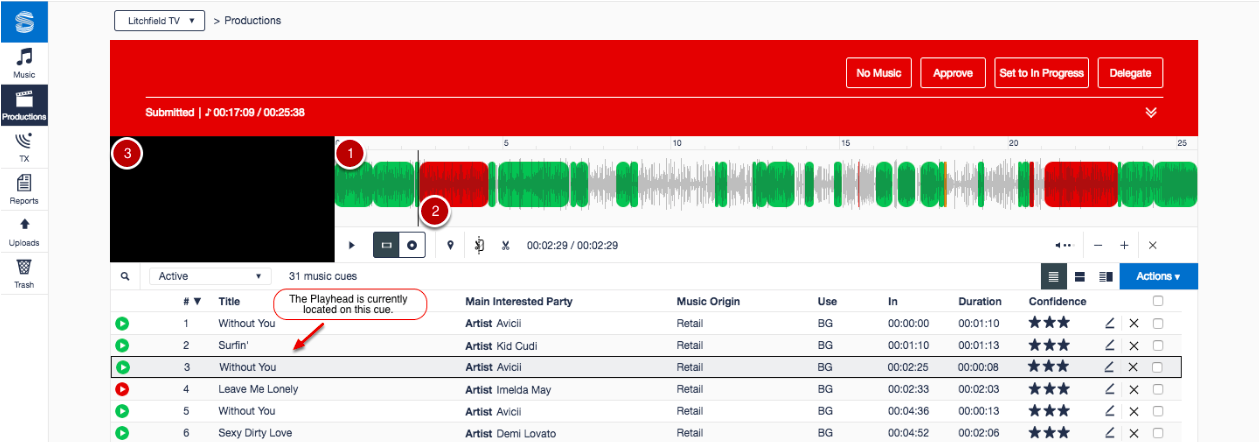Play cue 6 Sexy Dirty Love

pyautogui.click(x=122, y=433)
